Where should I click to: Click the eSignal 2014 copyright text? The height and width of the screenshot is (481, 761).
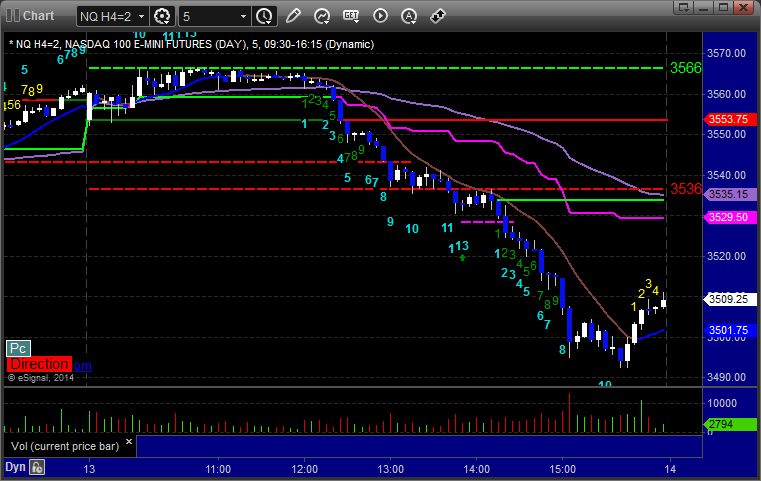pos(41,378)
